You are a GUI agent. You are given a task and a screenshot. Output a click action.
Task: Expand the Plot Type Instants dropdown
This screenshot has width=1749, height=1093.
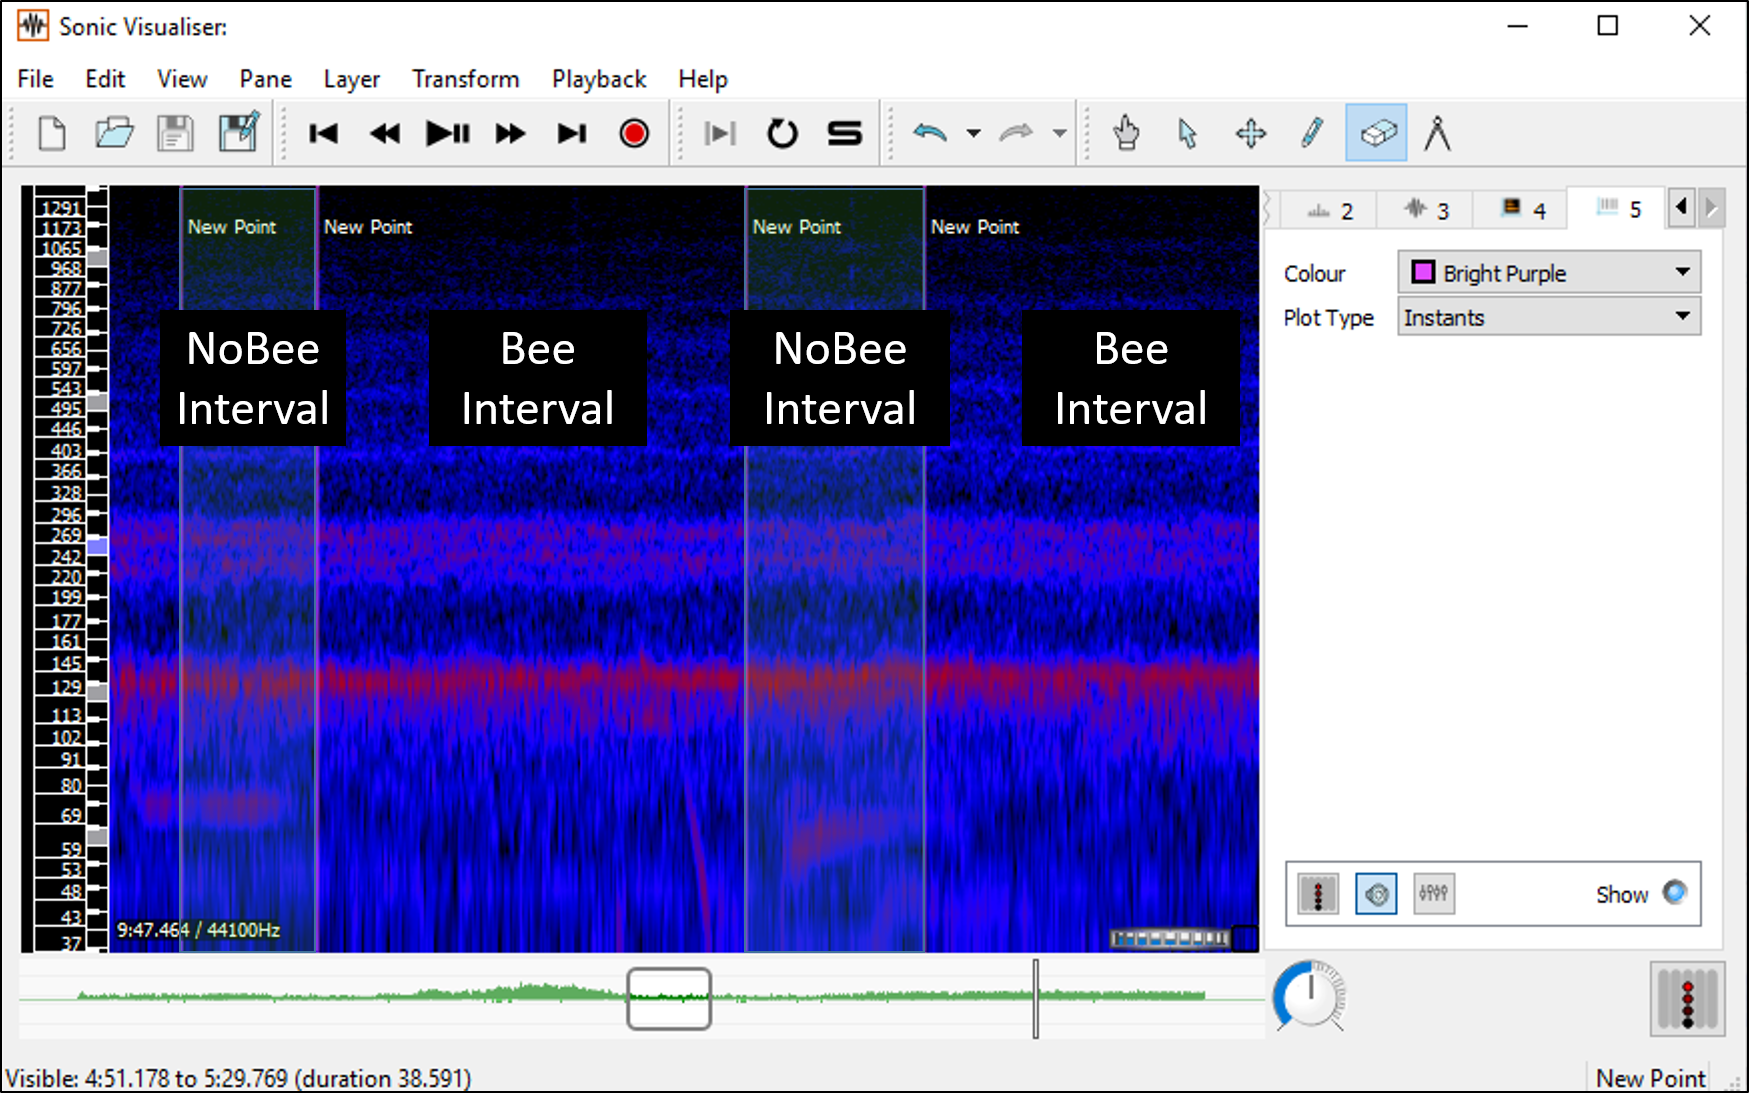1548,317
